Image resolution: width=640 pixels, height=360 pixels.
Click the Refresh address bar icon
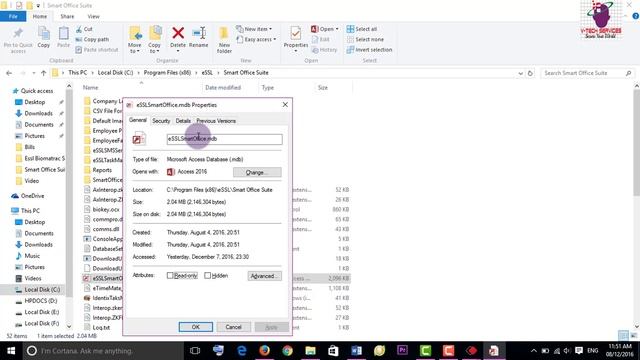point(530,73)
